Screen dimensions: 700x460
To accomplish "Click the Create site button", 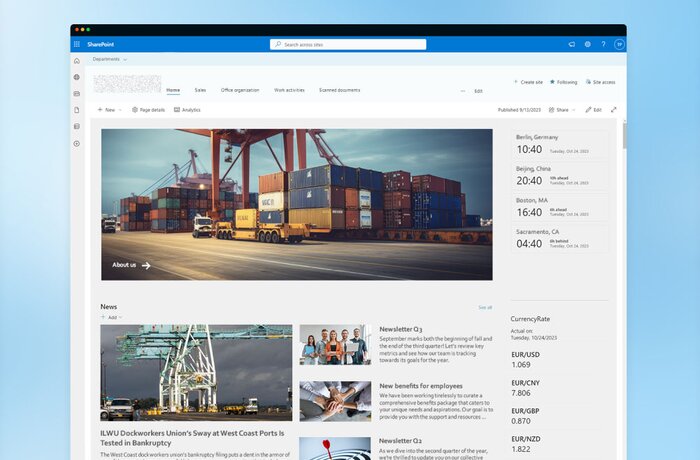I will [x=528, y=82].
